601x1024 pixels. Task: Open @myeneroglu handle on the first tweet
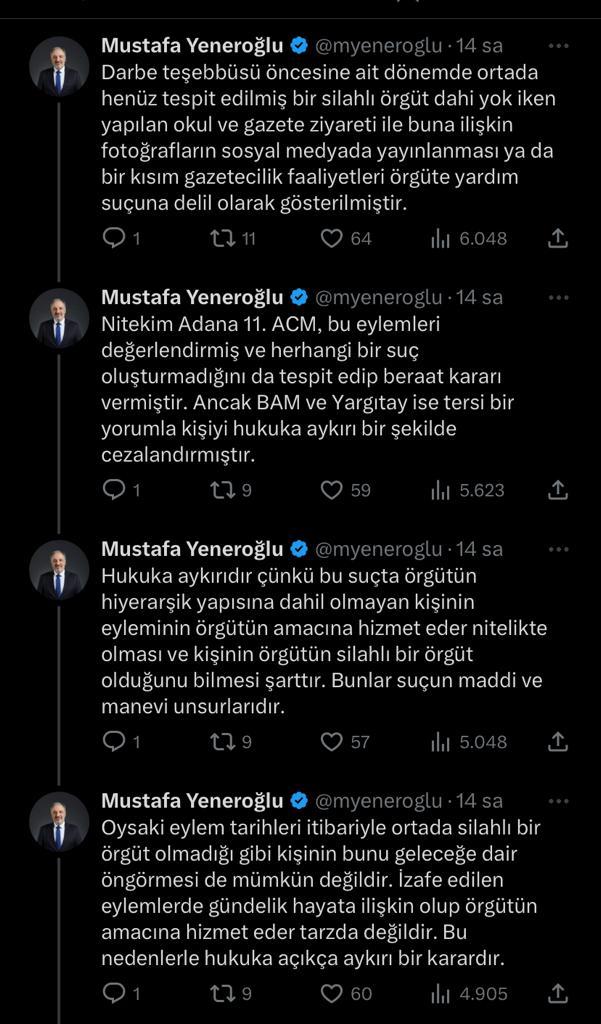click(x=379, y=46)
